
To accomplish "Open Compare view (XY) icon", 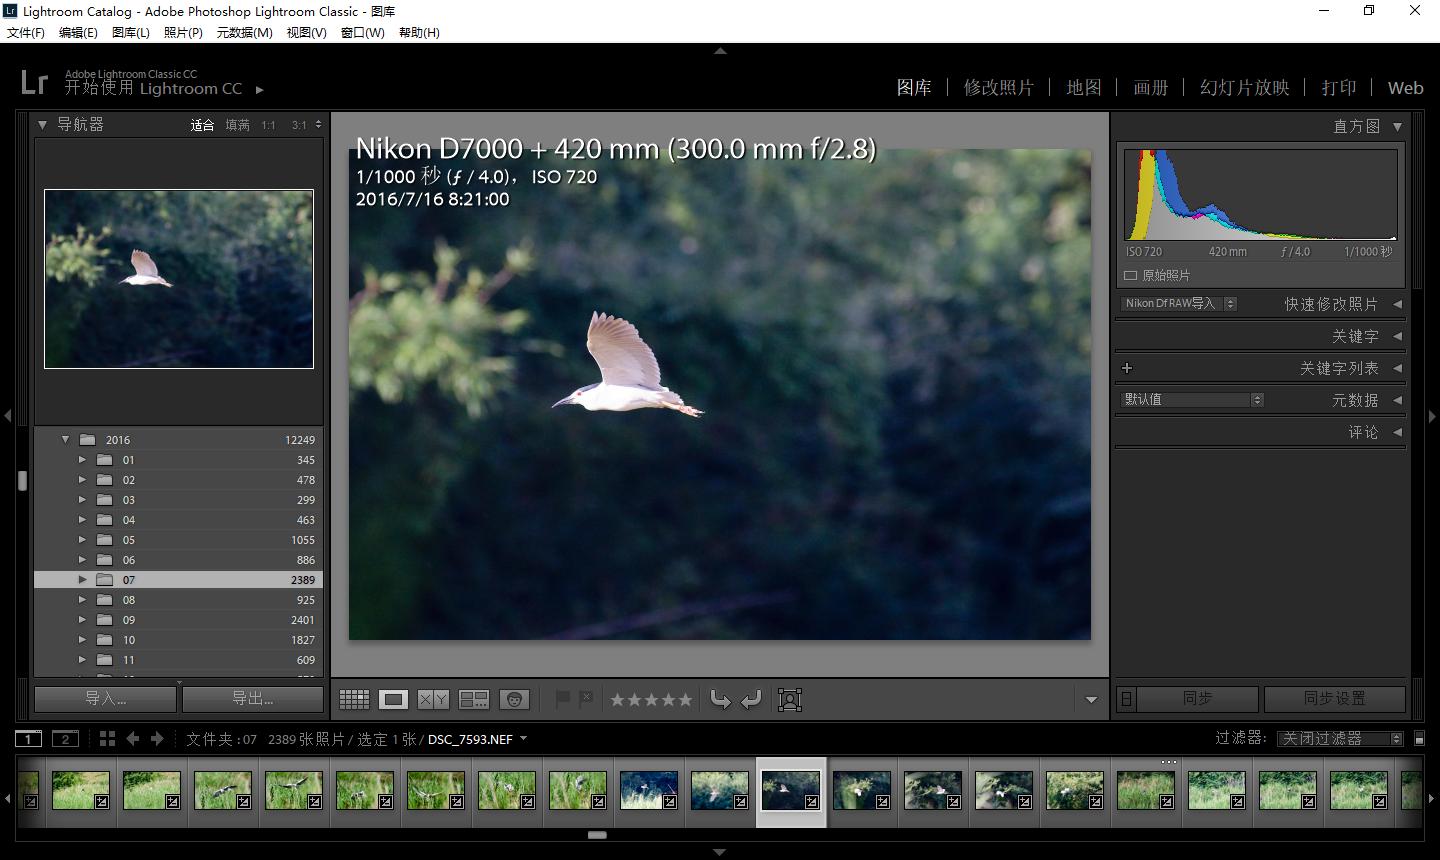I will [x=433, y=700].
